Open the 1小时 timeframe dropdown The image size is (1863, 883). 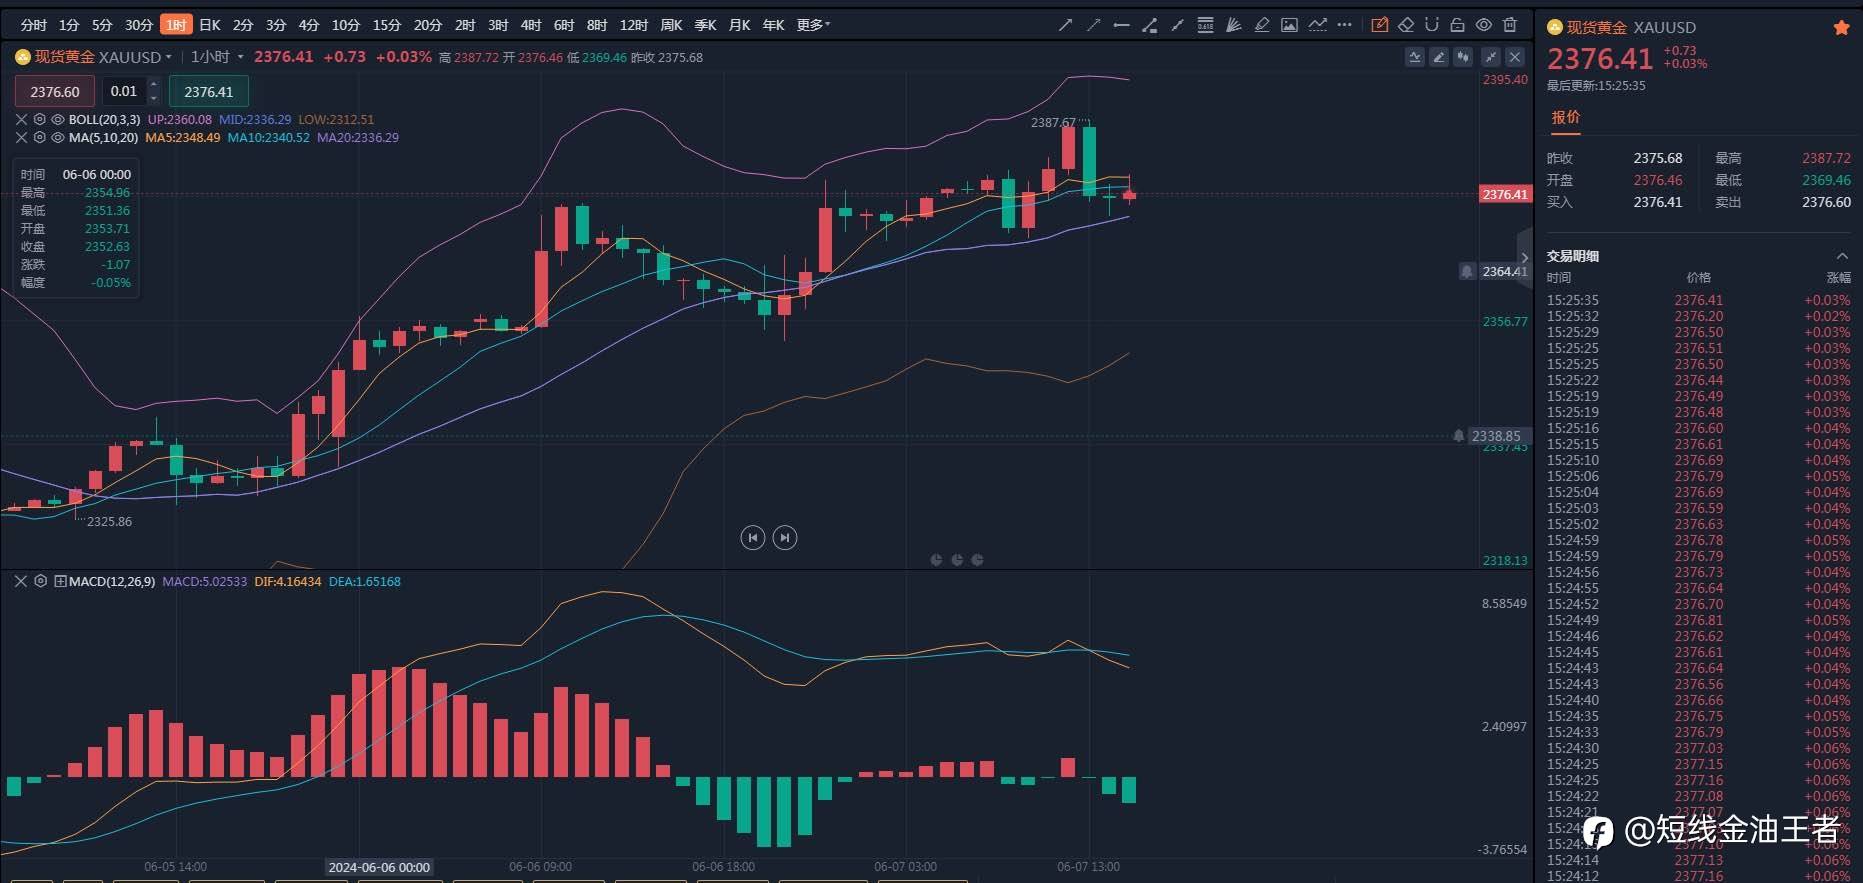pyautogui.click(x=217, y=57)
